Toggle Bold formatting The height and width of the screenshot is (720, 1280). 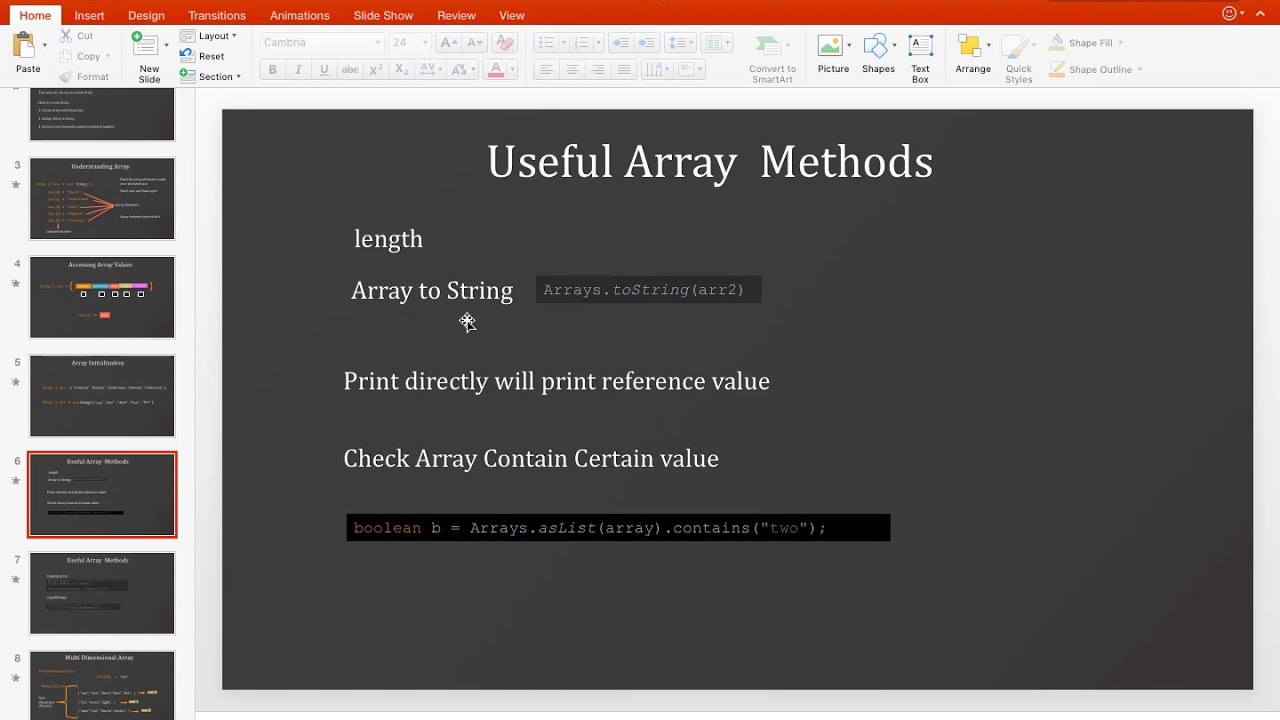click(272, 70)
